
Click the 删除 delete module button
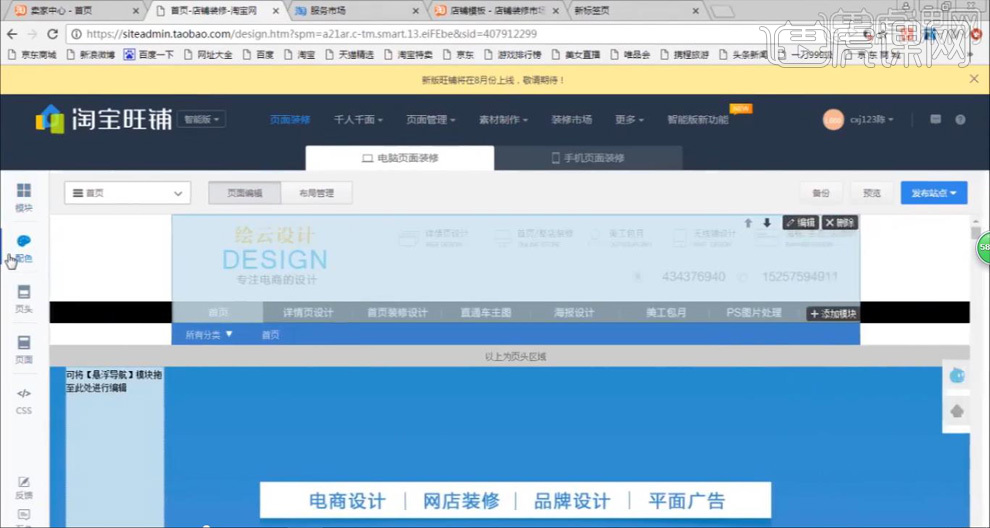point(840,223)
